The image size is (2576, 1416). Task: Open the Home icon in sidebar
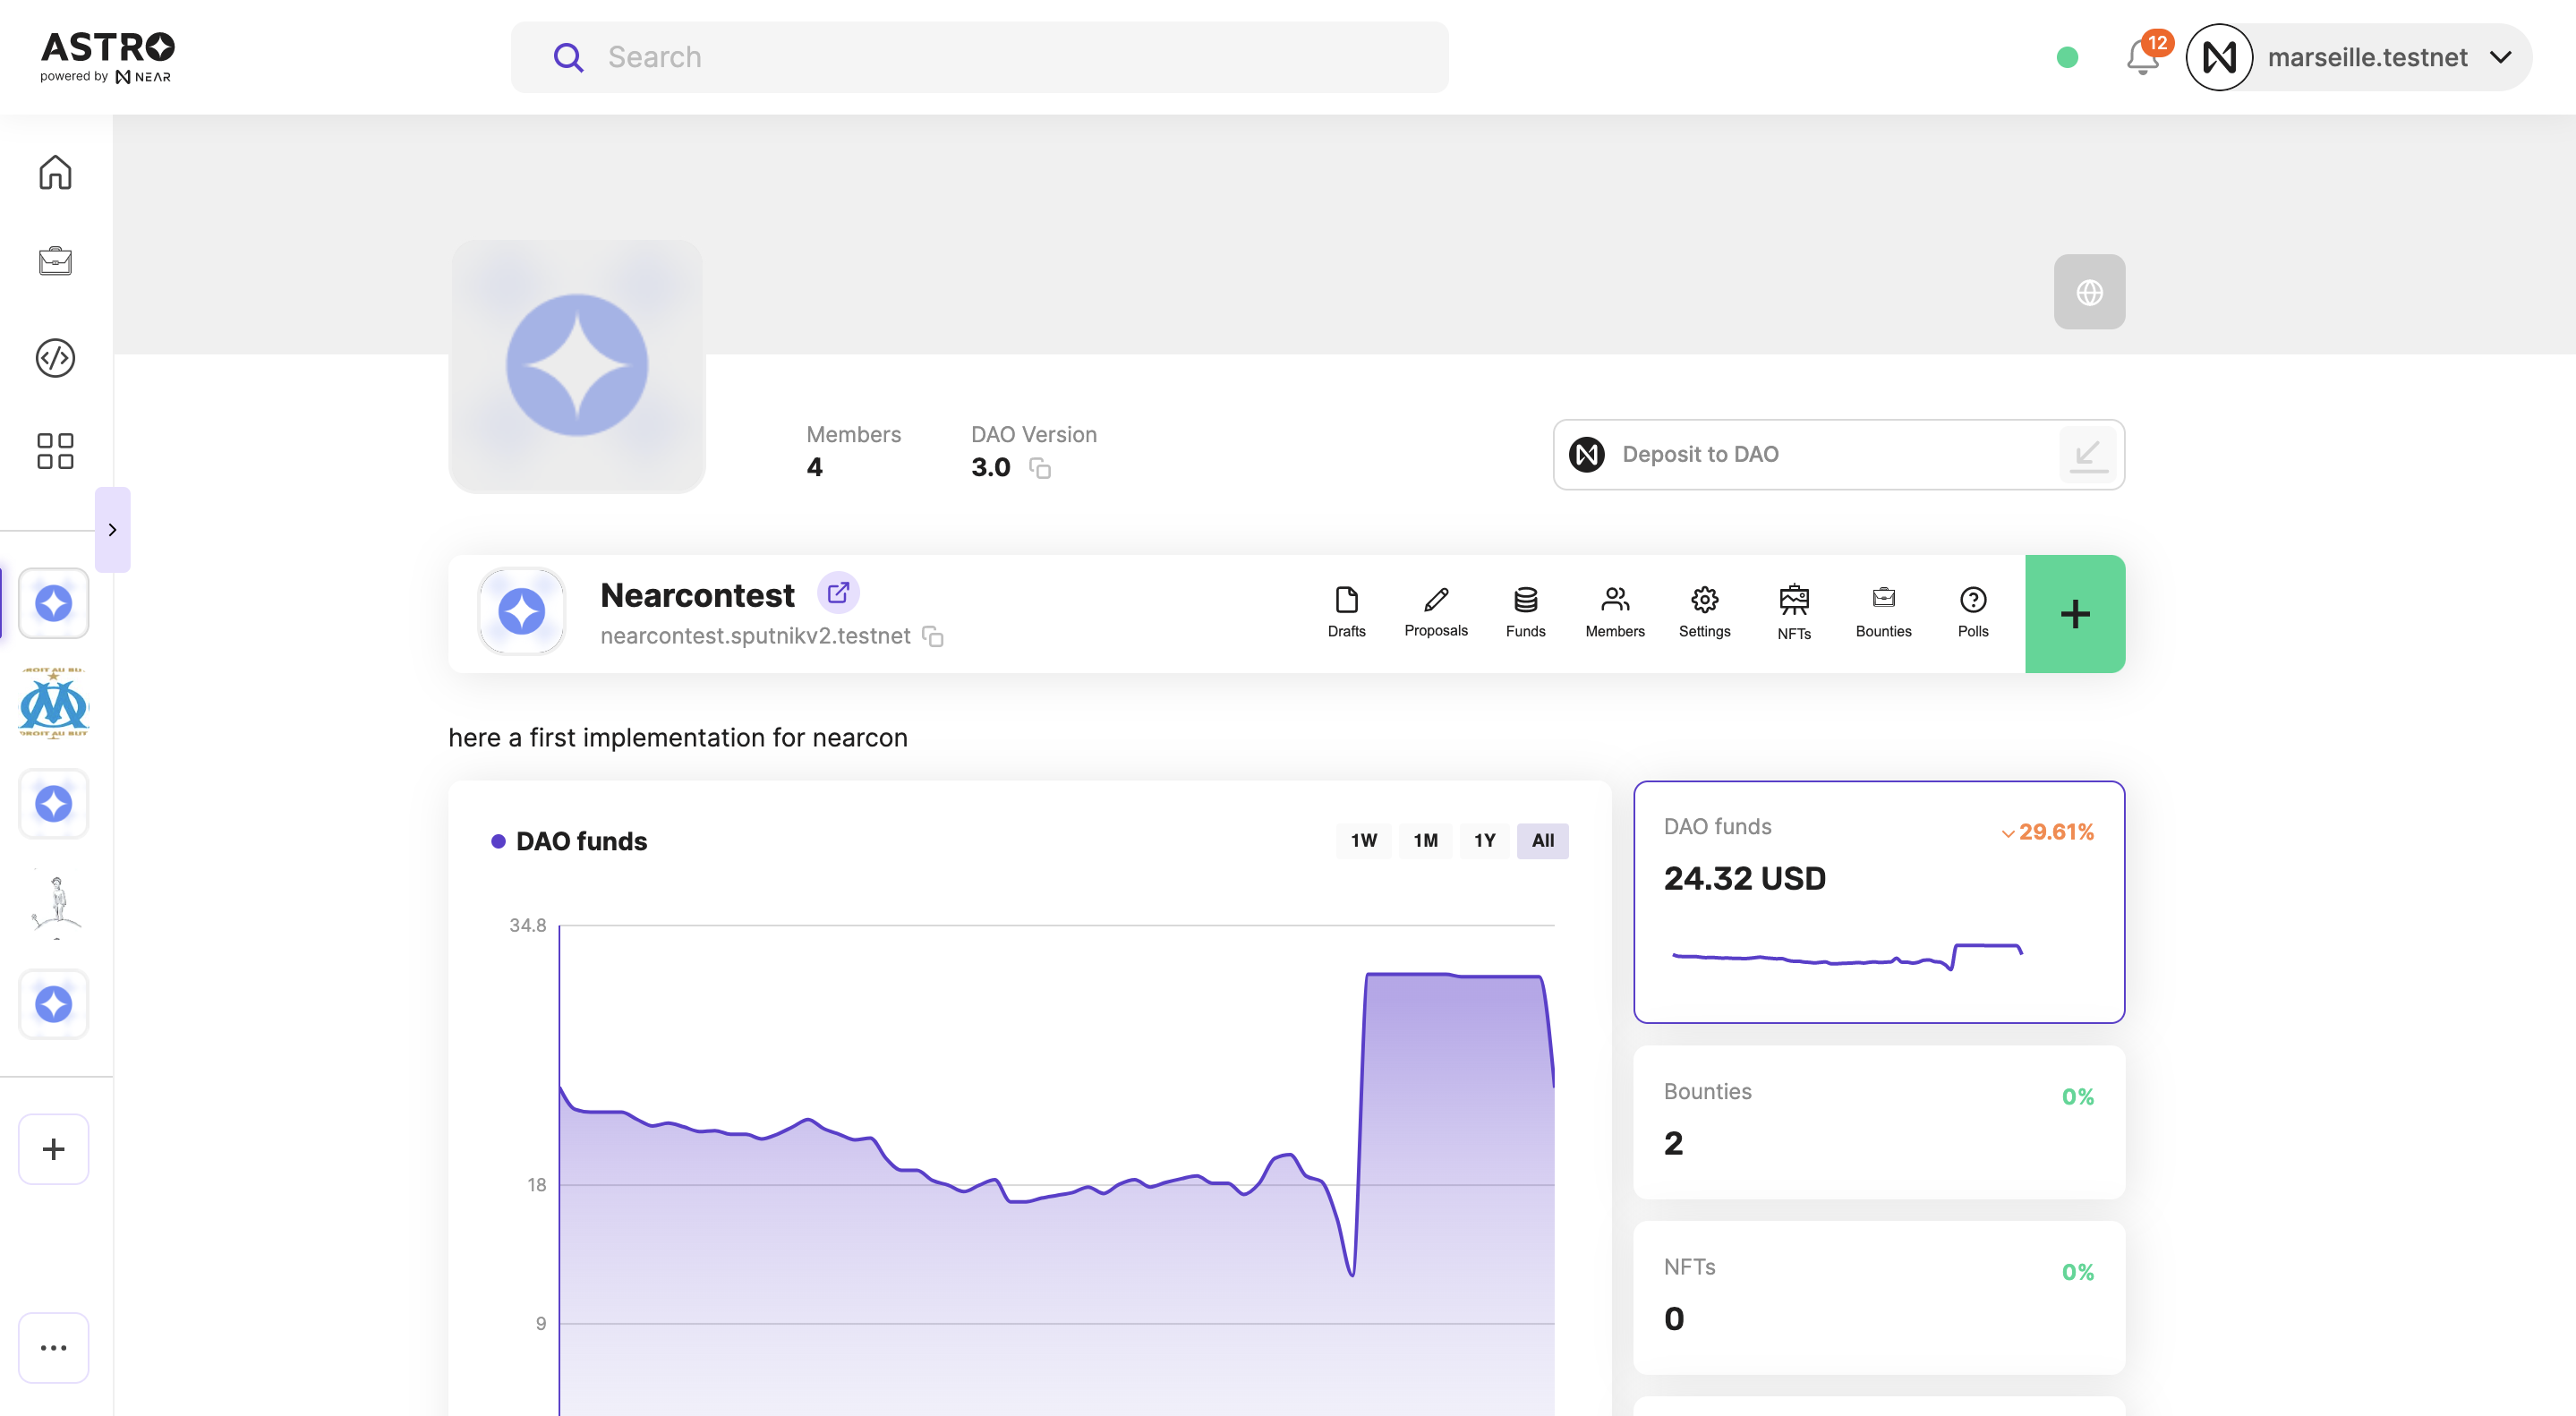[x=55, y=172]
